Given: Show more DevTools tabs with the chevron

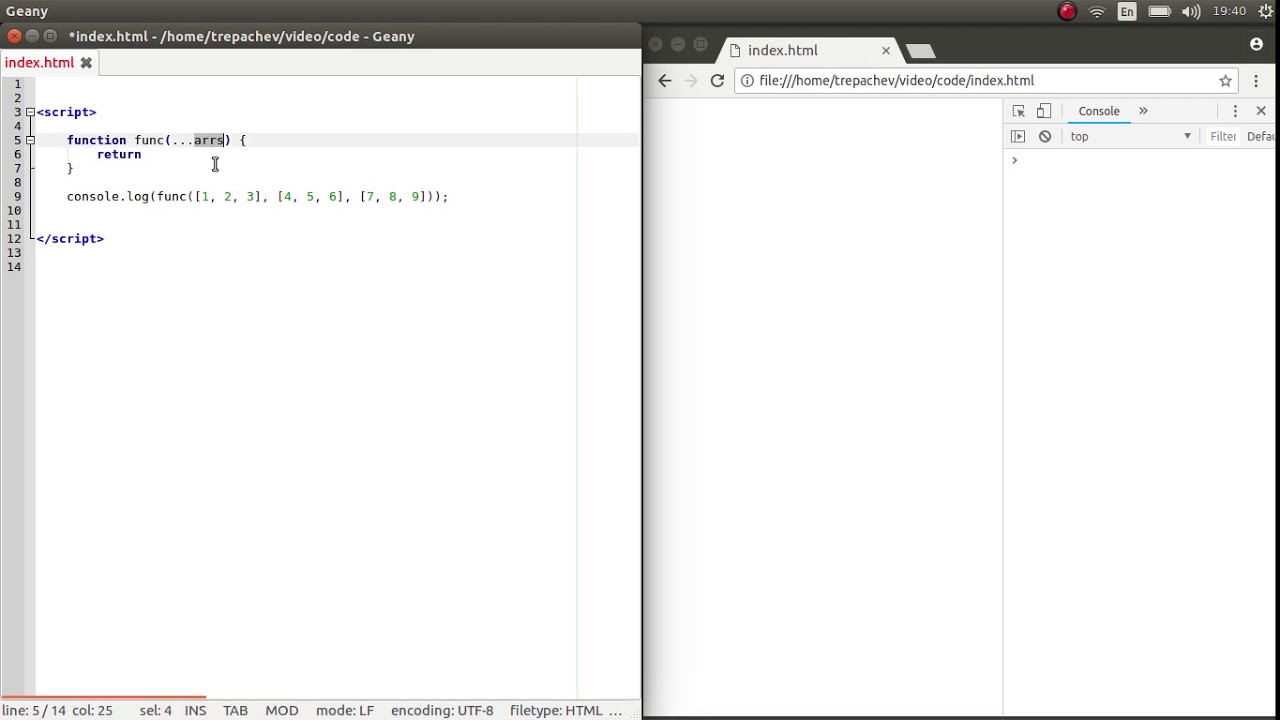Looking at the screenshot, I should pos(1143,111).
